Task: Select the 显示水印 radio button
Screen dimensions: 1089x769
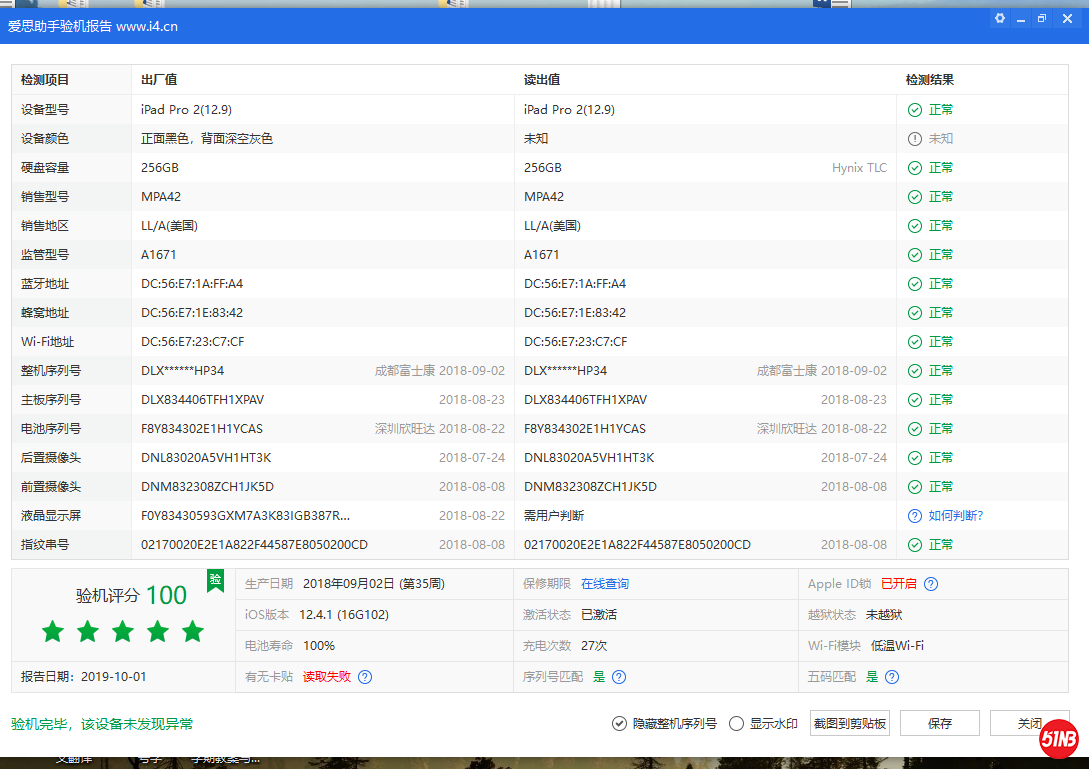Action: tap(735, 723)
